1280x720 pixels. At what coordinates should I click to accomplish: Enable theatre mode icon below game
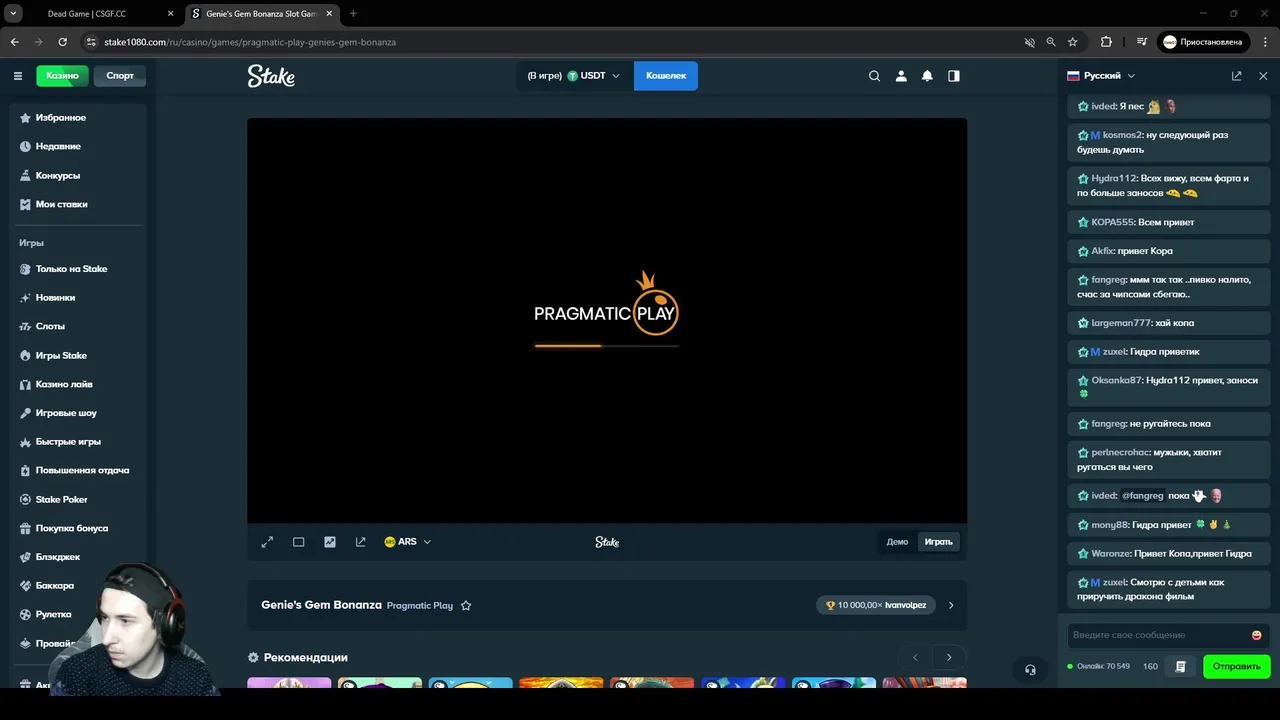[x=298, y=542]
